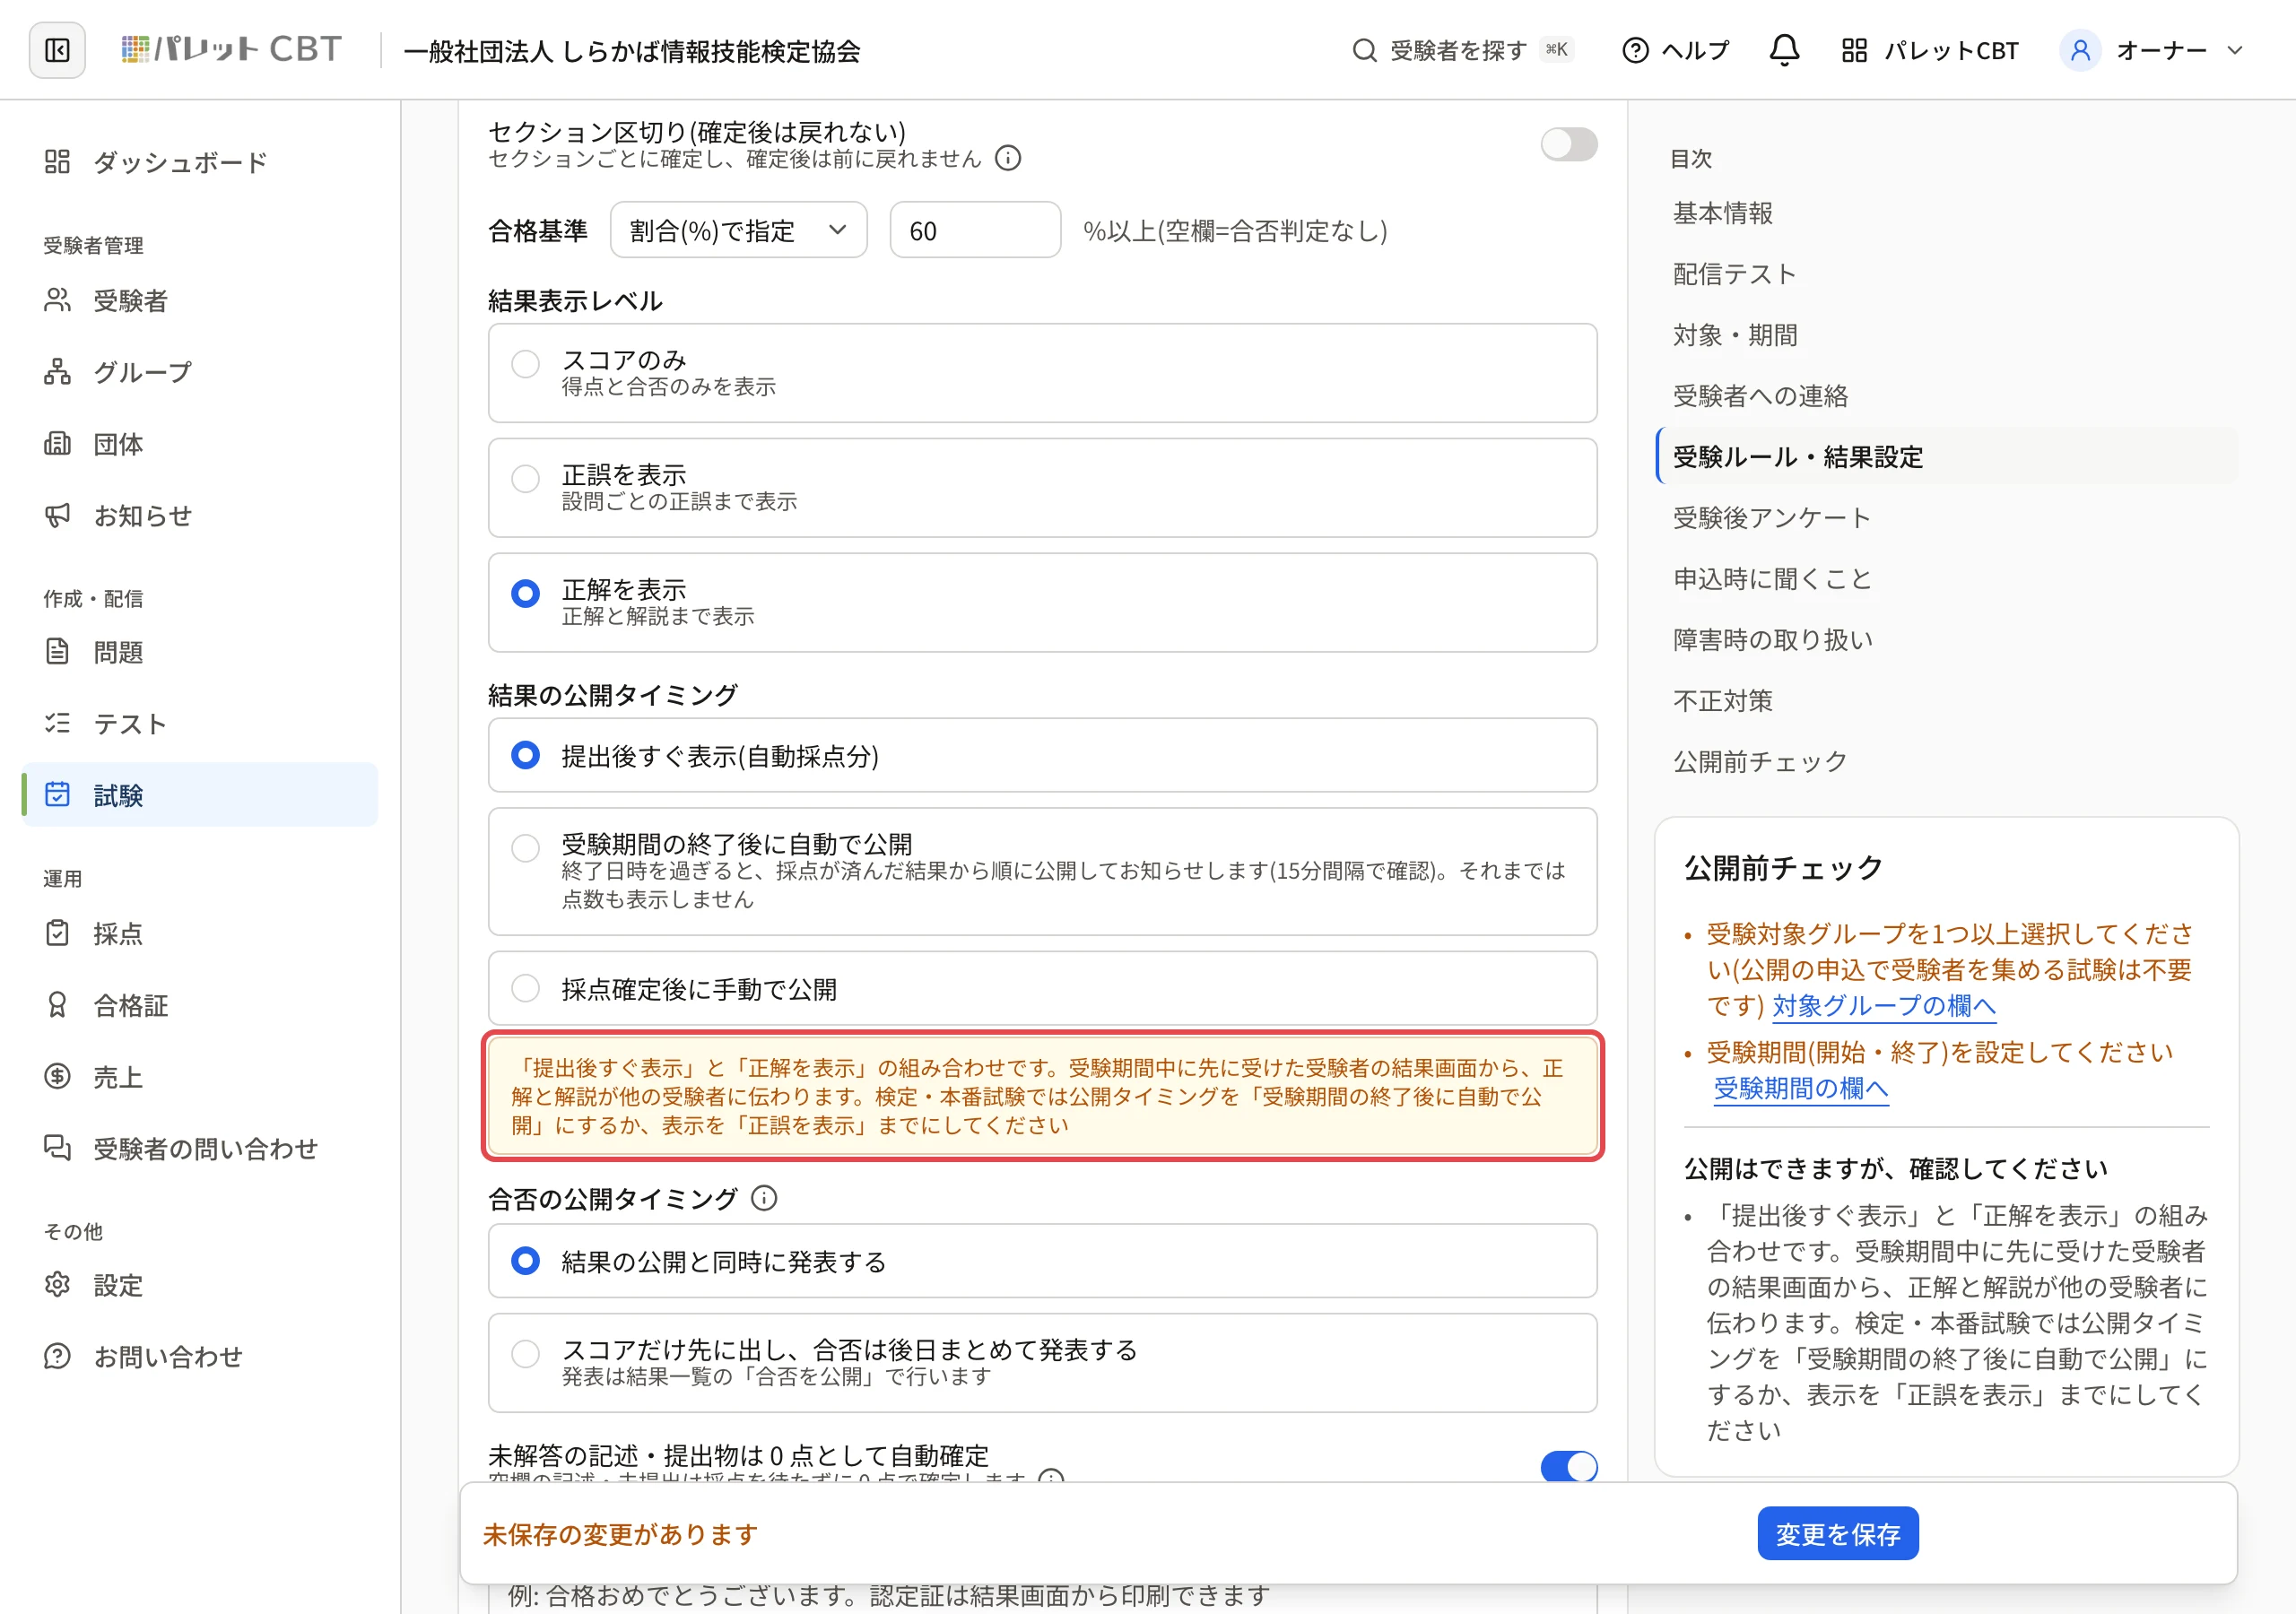Open 問題 in the sidebar
The height and width of the screenshot is (1614, 2296).
coord(200,652)
